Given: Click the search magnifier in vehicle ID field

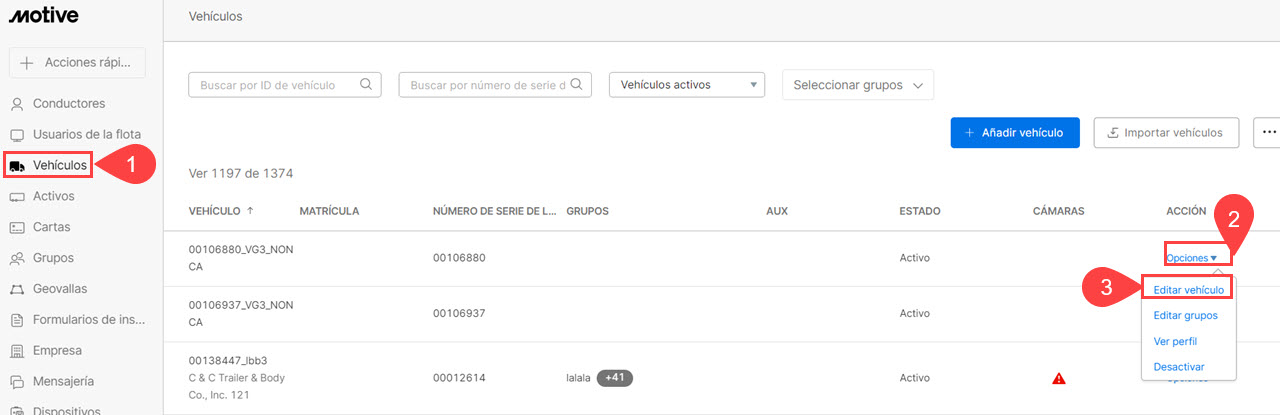Looking at the screenshot, I should coord(366,85).
